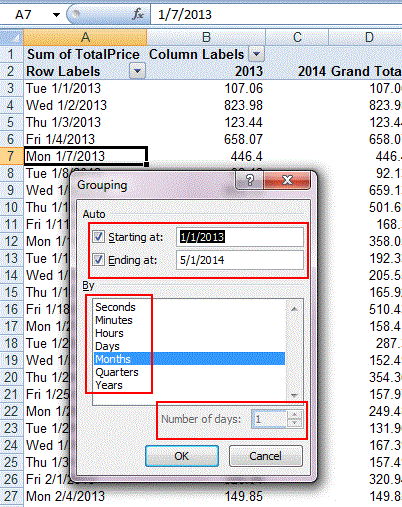
Task: Click cell Thu 1/3/2013
Action: (85, 122)
